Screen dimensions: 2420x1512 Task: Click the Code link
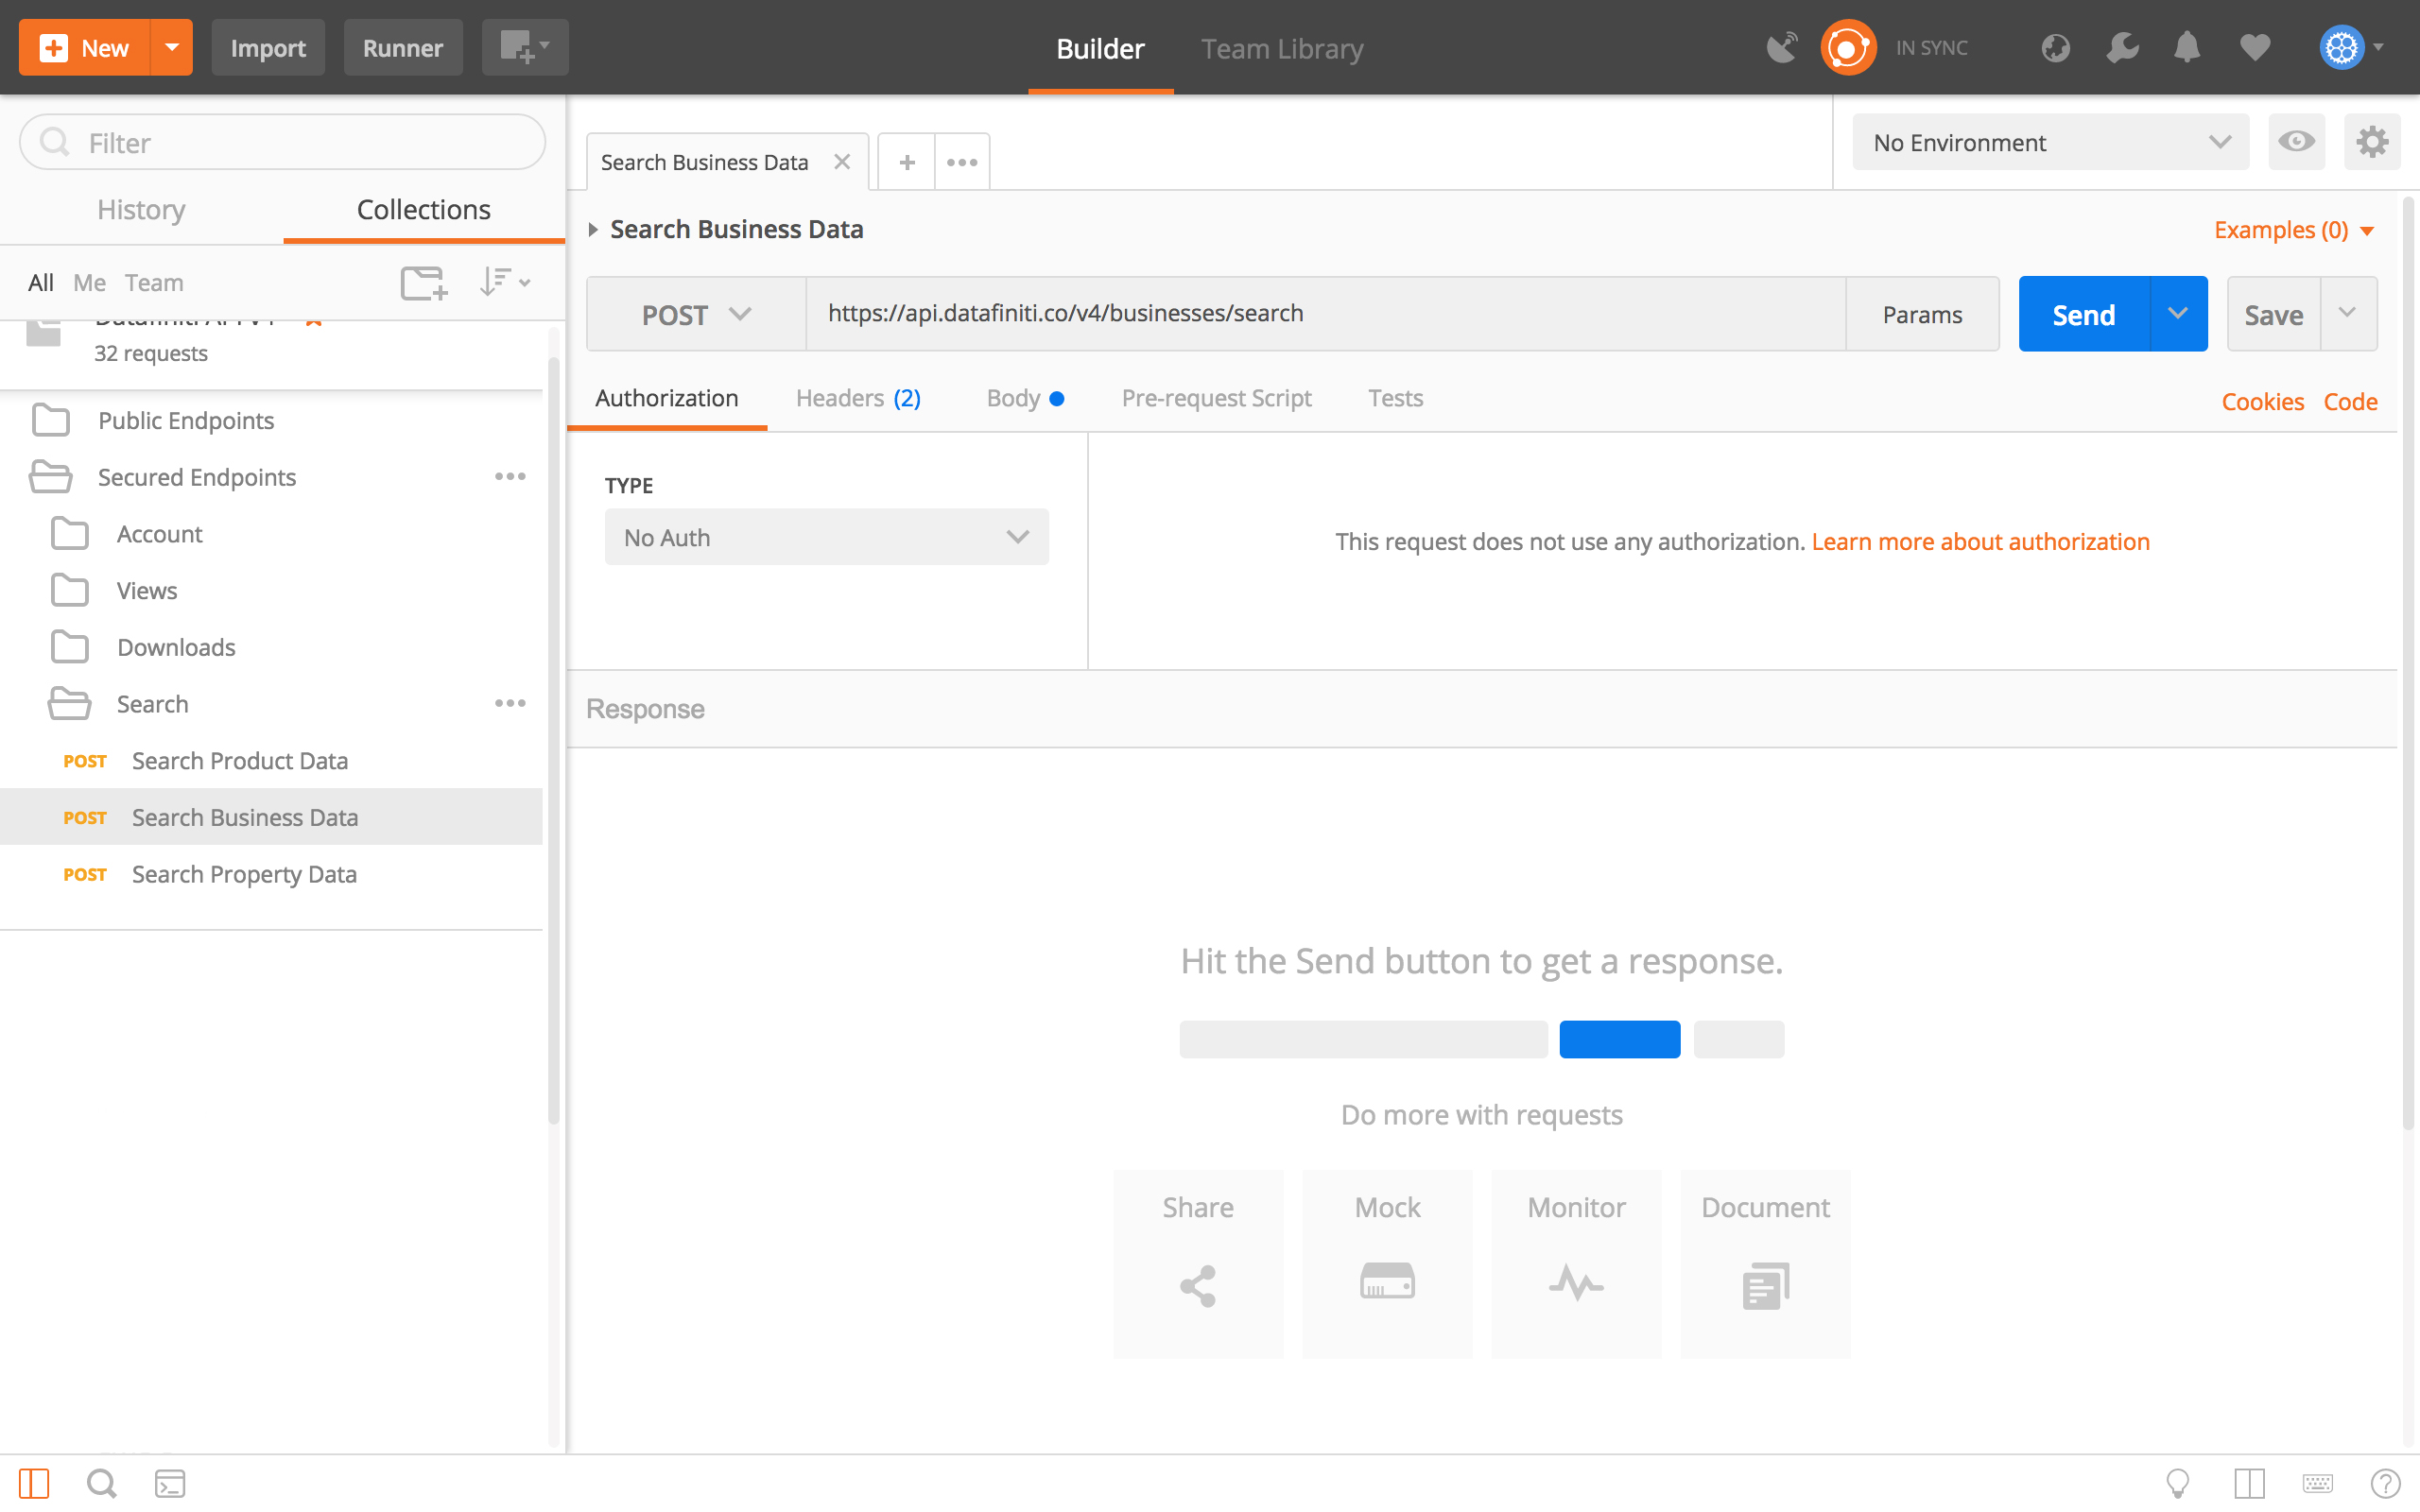2350,402
